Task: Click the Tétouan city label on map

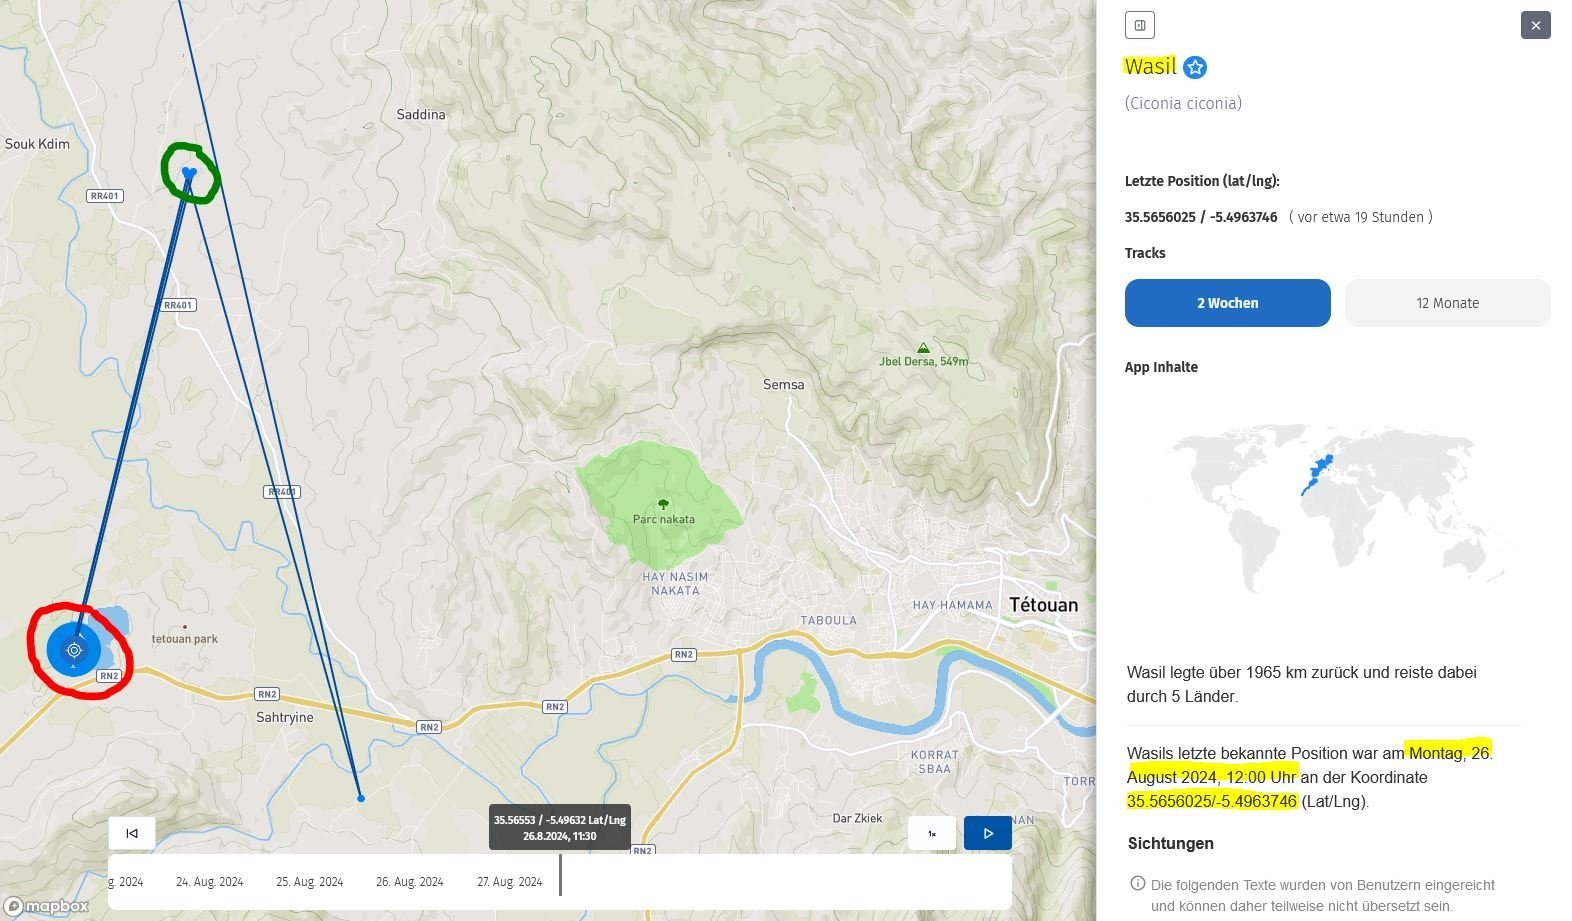Action: point(1043,605)
